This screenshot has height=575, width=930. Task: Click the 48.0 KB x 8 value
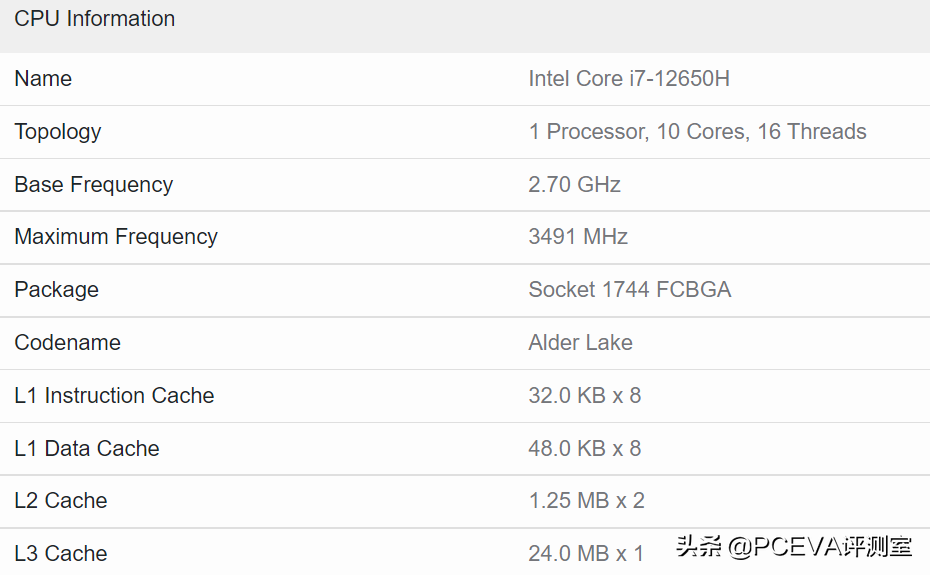(x=585, y=449)
